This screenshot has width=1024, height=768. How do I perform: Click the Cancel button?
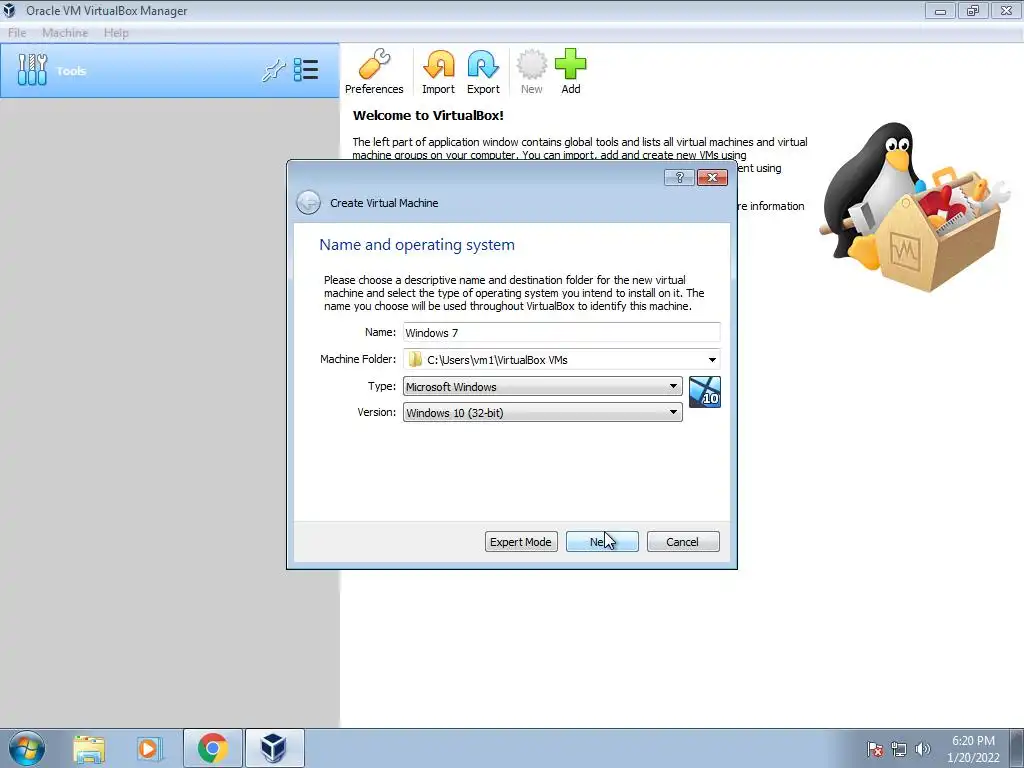click(683, 541)
